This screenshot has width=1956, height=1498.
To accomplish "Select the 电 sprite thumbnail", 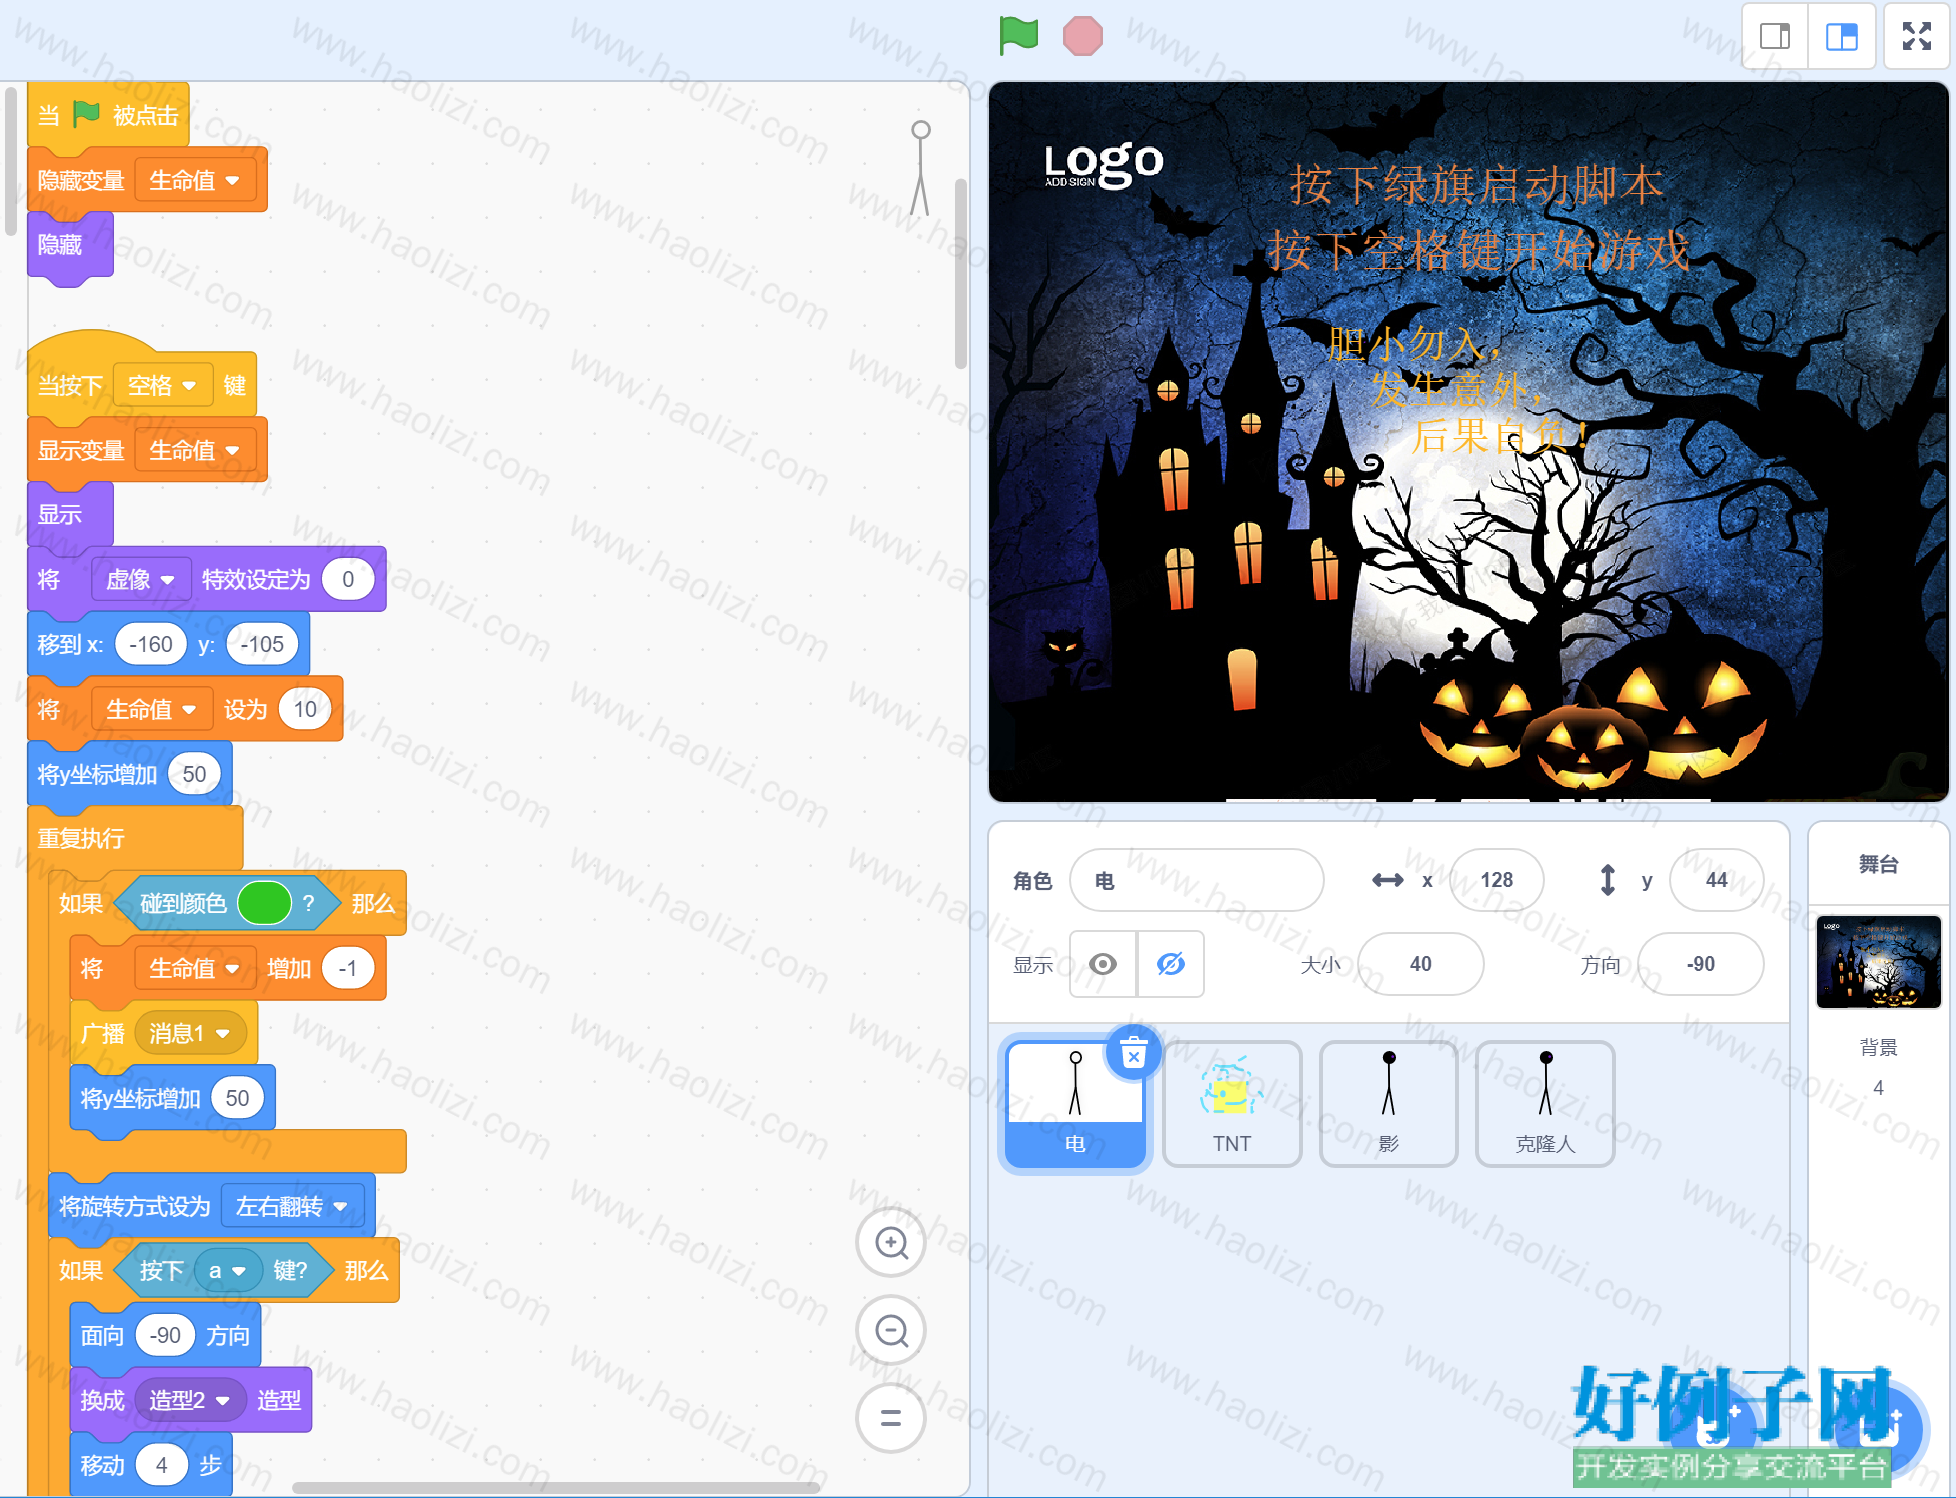I will pyautogui.click(x=1075, y=1104).
